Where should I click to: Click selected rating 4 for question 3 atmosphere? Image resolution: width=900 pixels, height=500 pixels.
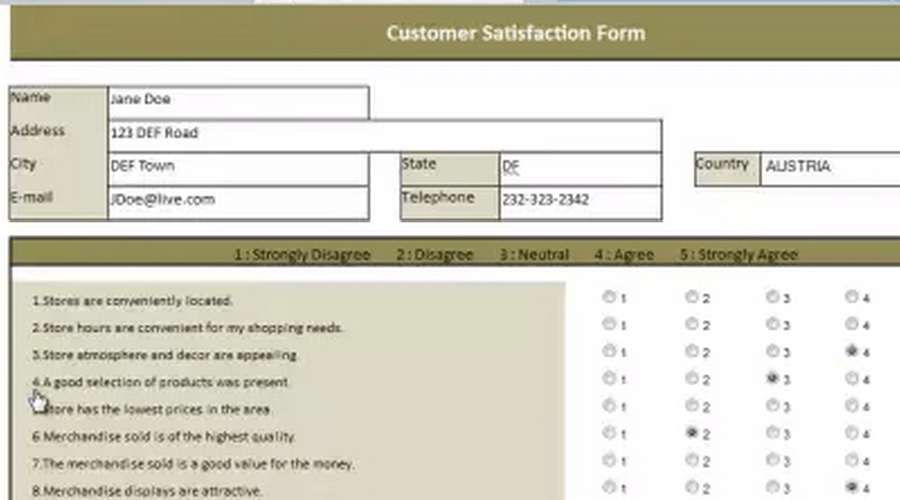851,351
